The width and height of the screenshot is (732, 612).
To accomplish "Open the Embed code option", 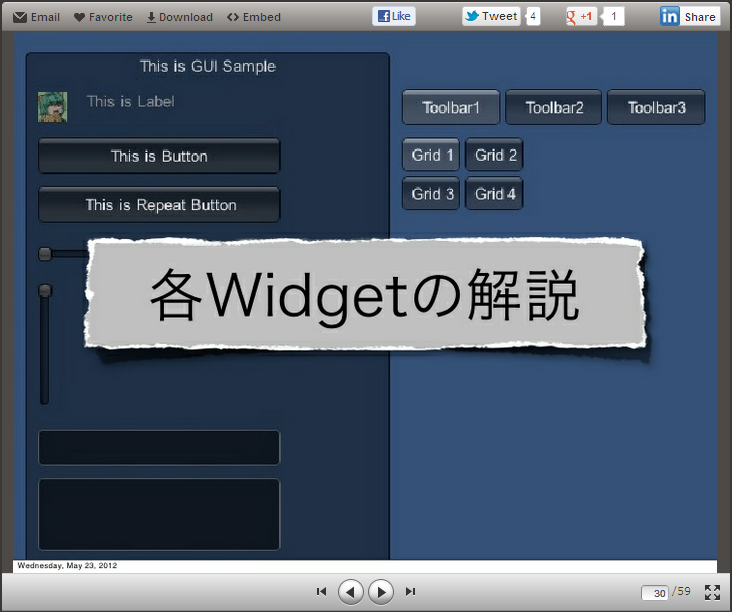I will [x=233, y=17].
